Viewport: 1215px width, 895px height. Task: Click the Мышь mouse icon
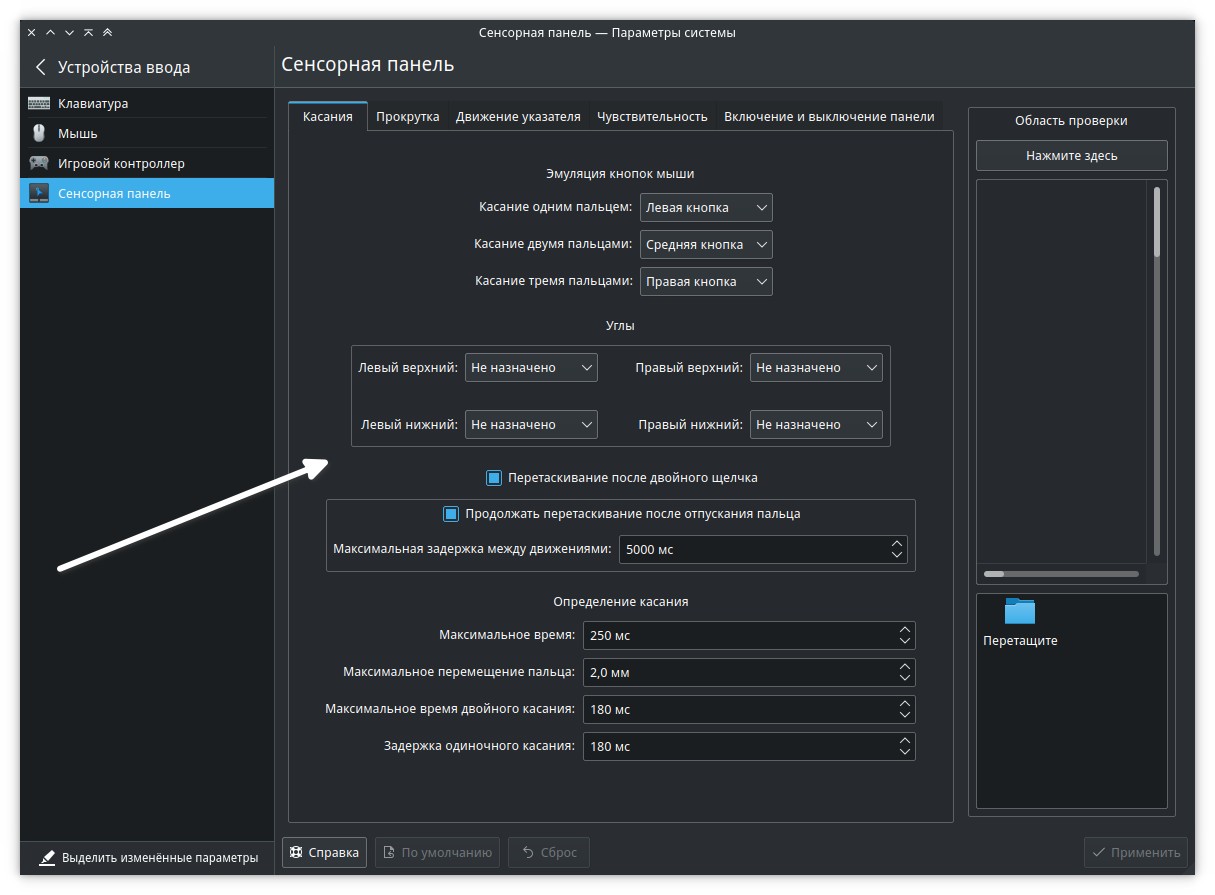39,133
